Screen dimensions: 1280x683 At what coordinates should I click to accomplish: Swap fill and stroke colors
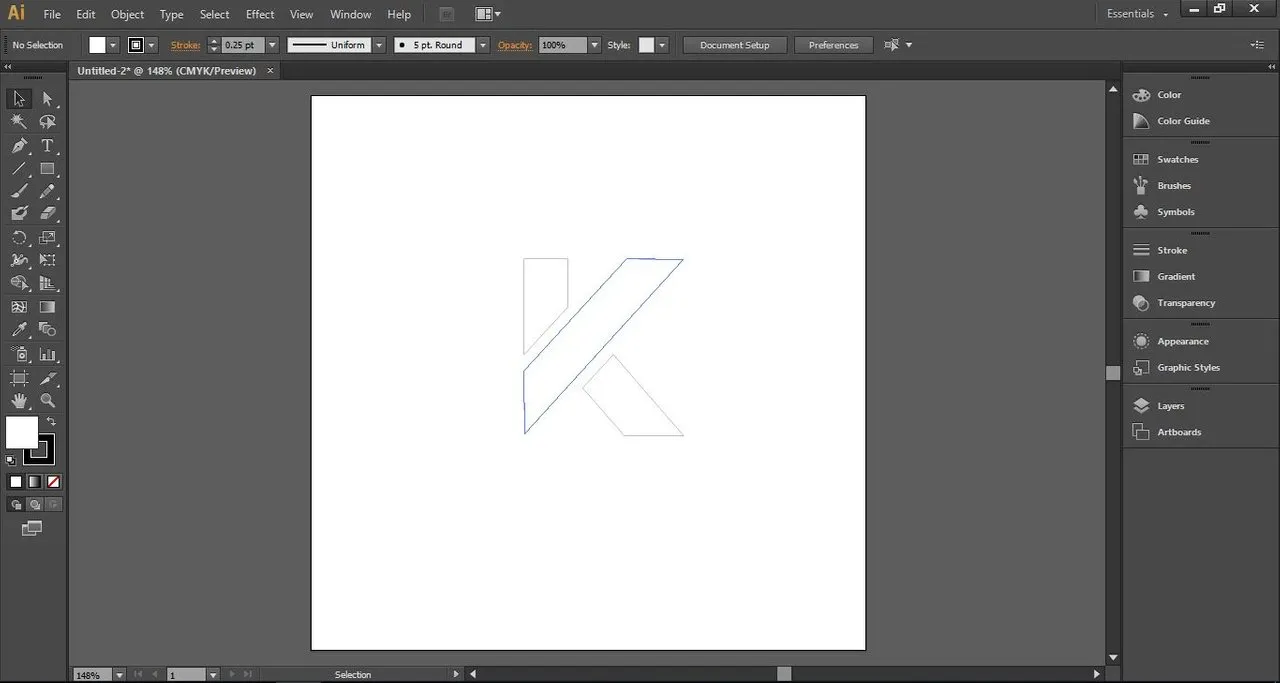(x=51, y=422)
